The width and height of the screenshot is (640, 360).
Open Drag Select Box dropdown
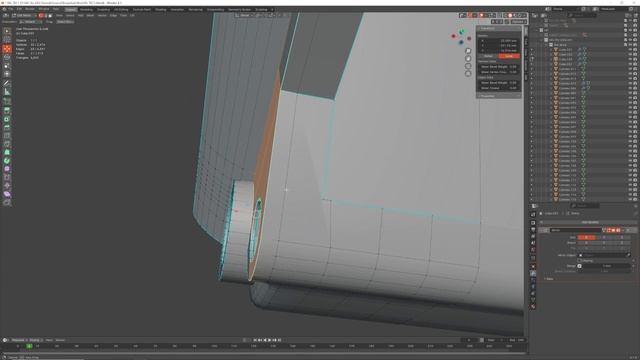click(65, 22)
